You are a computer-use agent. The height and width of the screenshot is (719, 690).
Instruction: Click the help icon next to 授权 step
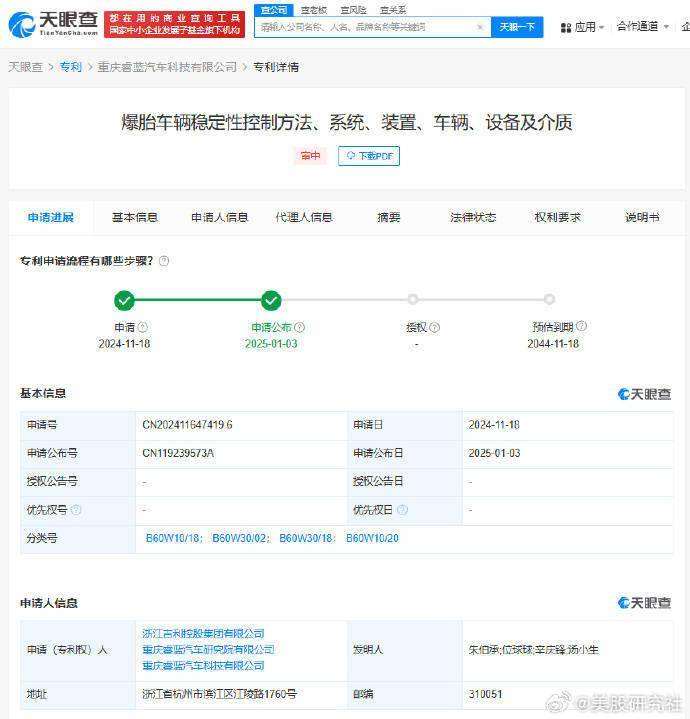click(435, 327)
